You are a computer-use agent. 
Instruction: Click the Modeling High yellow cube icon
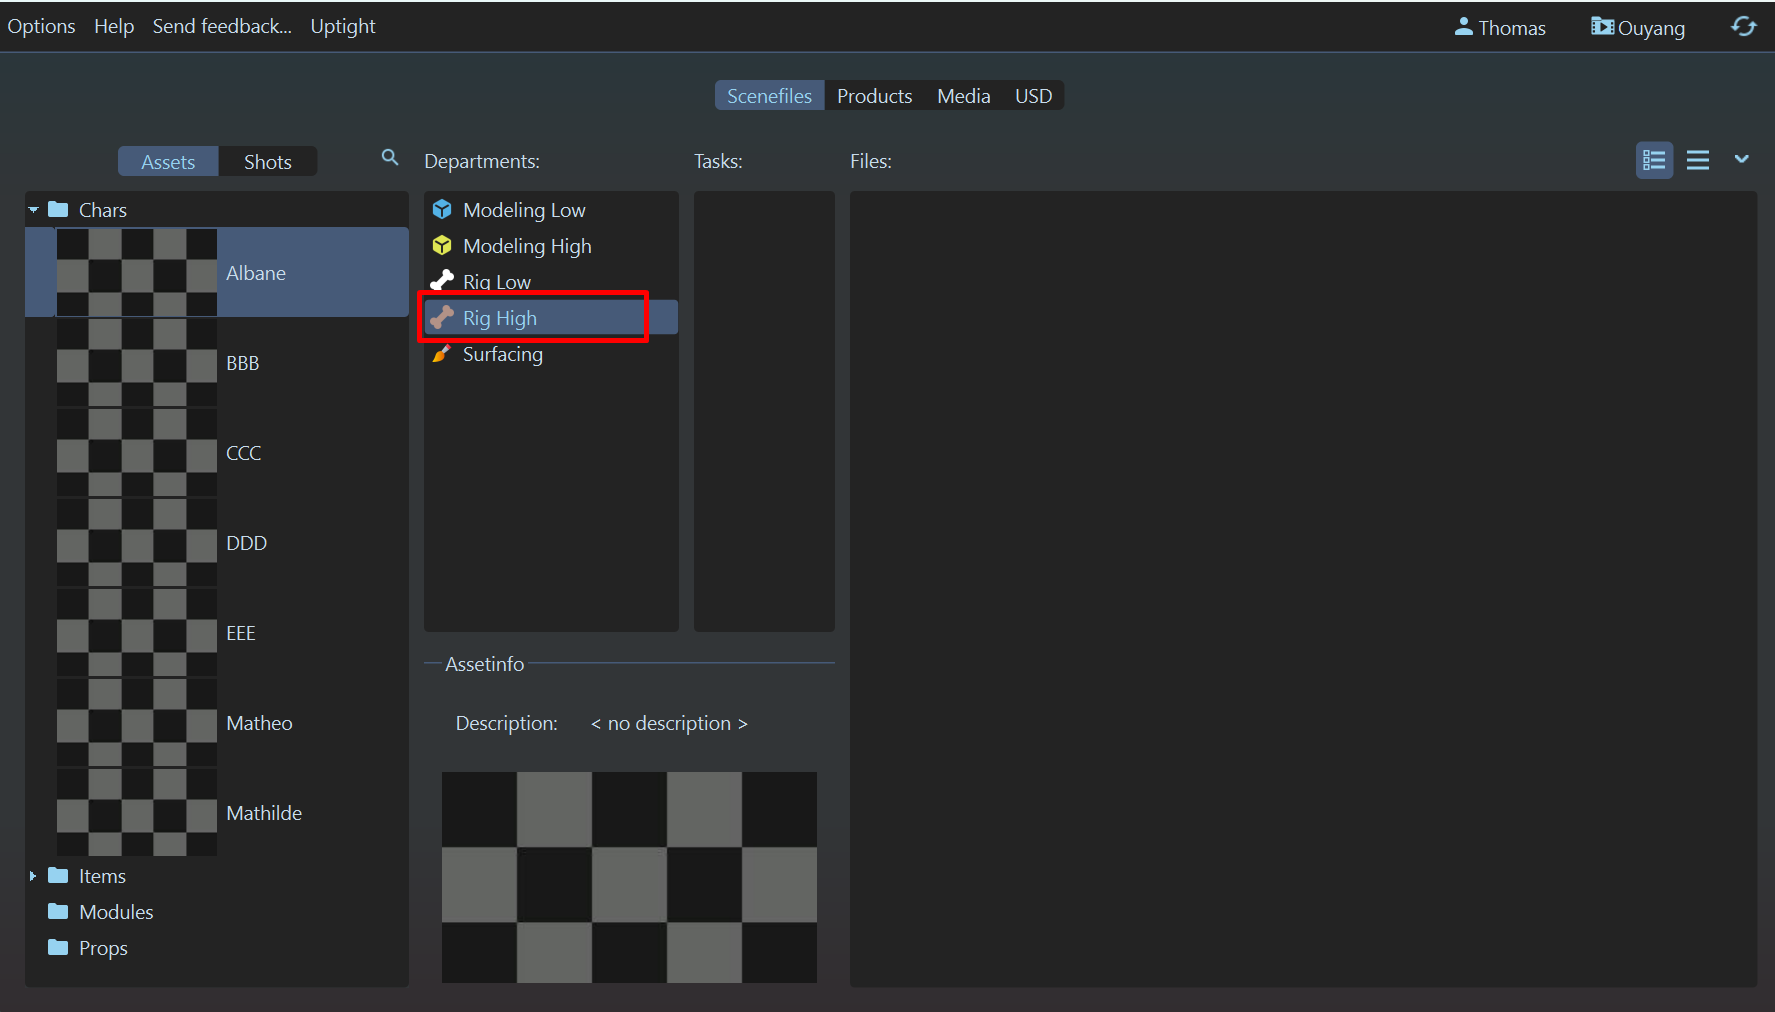pos(442,246)
